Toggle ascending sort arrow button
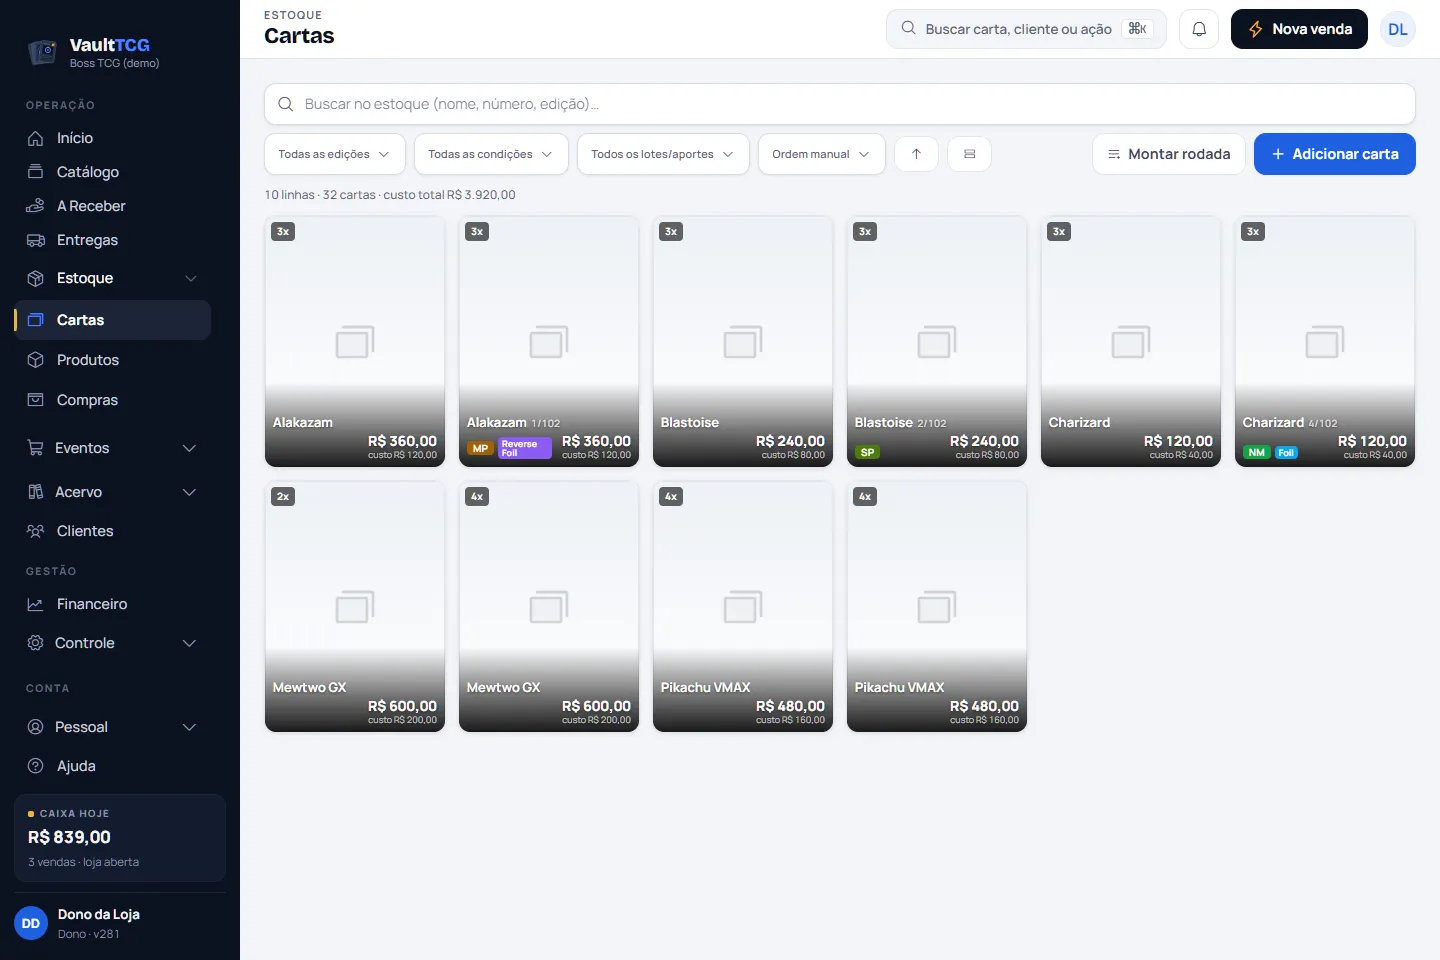 [916, 154]
